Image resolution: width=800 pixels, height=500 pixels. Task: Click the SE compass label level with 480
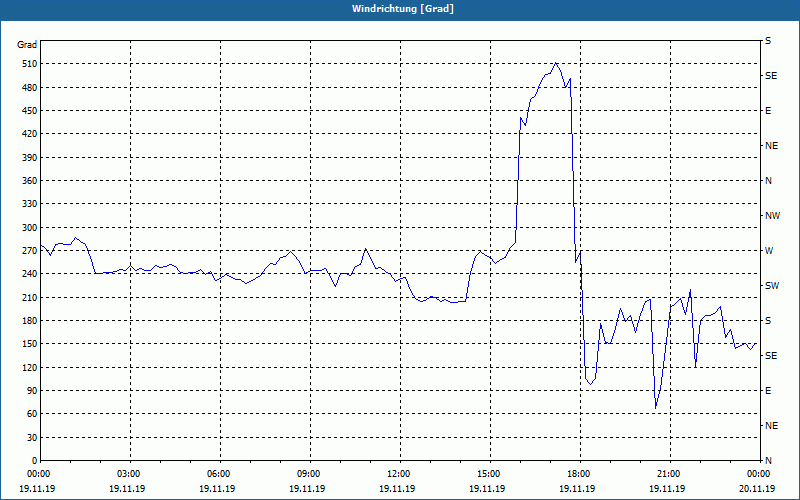coord(771,76)
